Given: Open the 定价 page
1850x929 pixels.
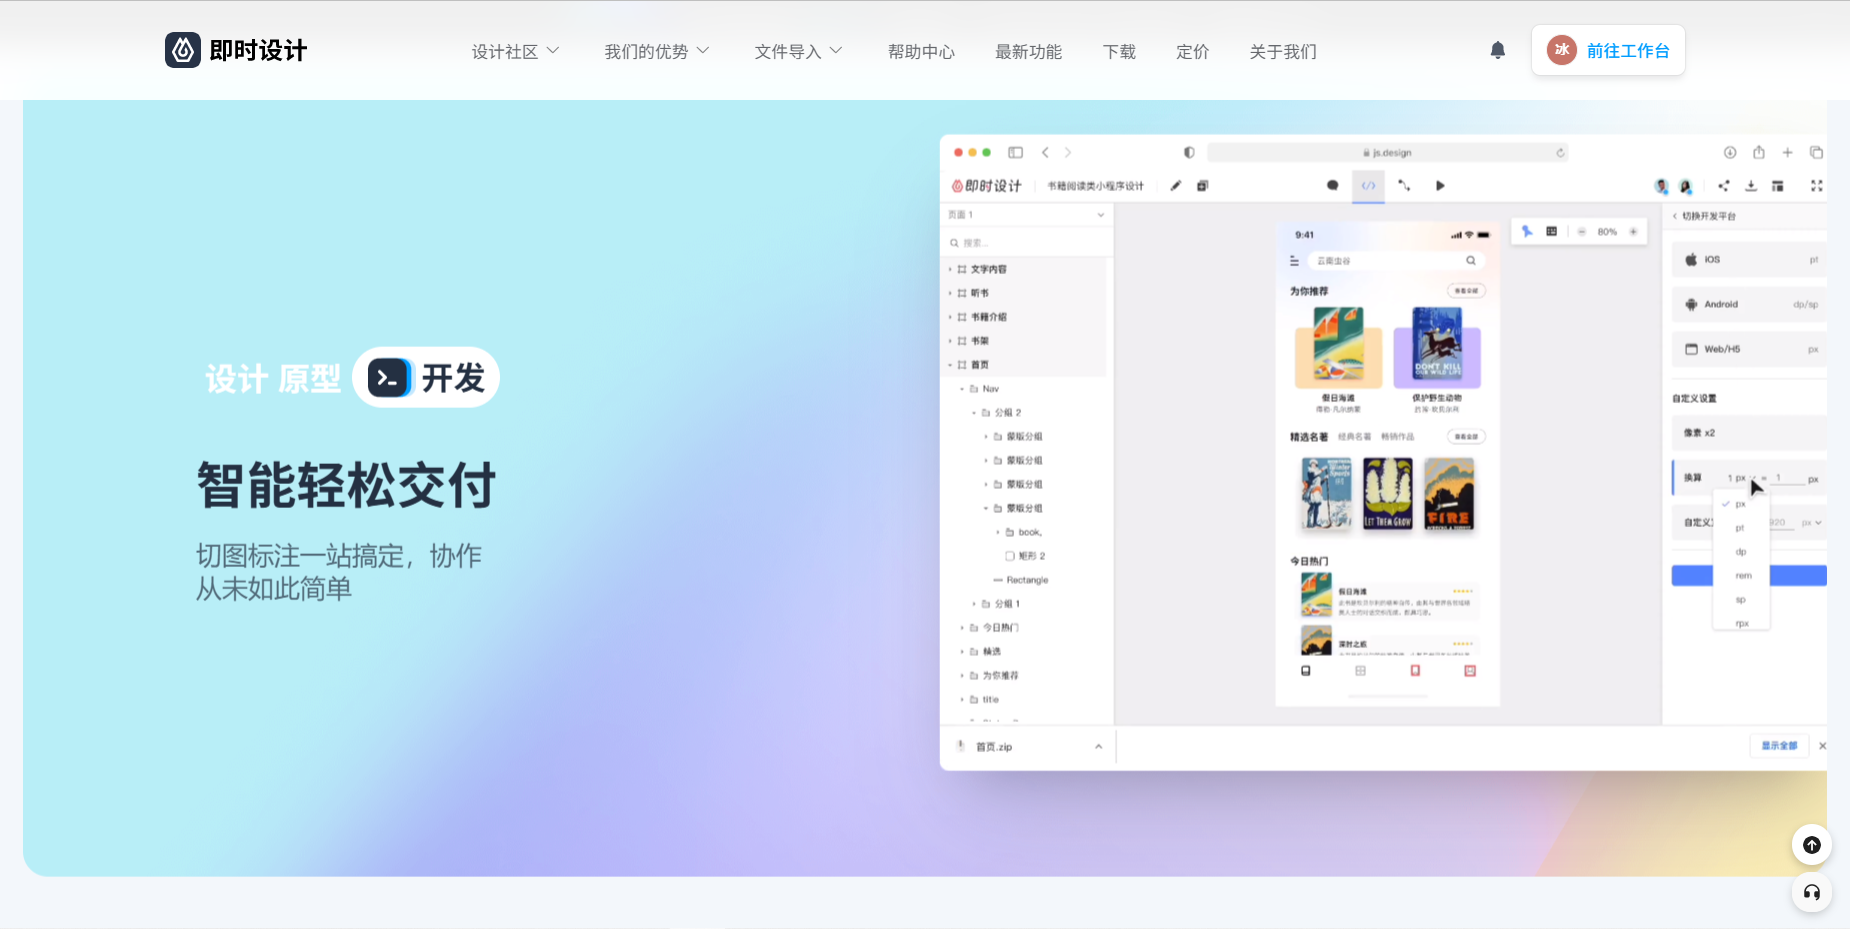Looking at the screenshot, I should (1192, 51).
